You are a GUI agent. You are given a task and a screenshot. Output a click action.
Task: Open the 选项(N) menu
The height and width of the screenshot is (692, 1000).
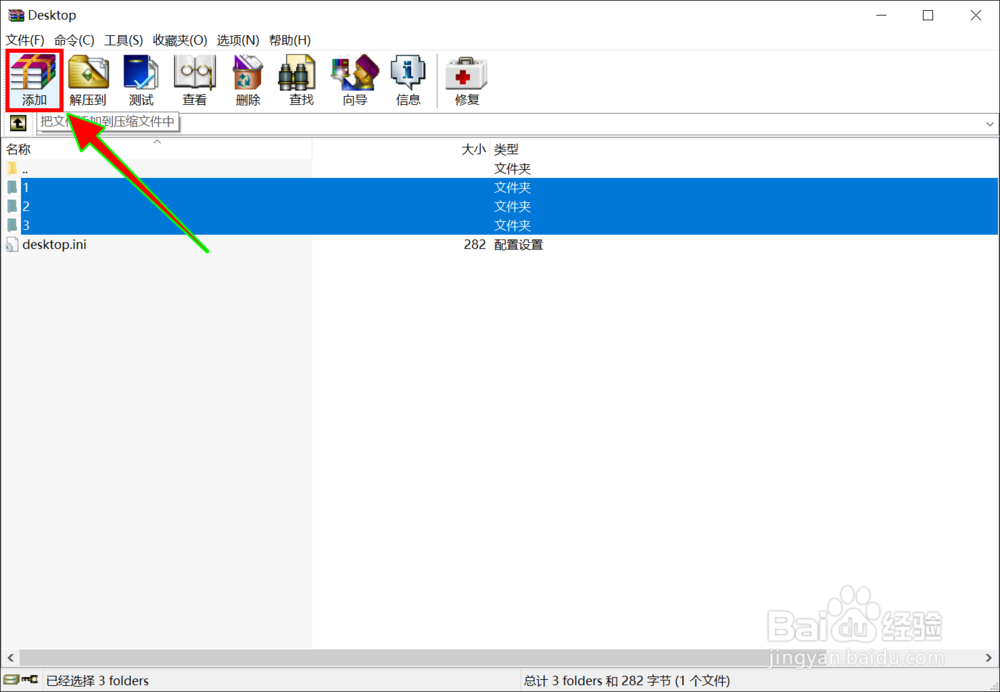pyautogui.click(x=238, y=40)
